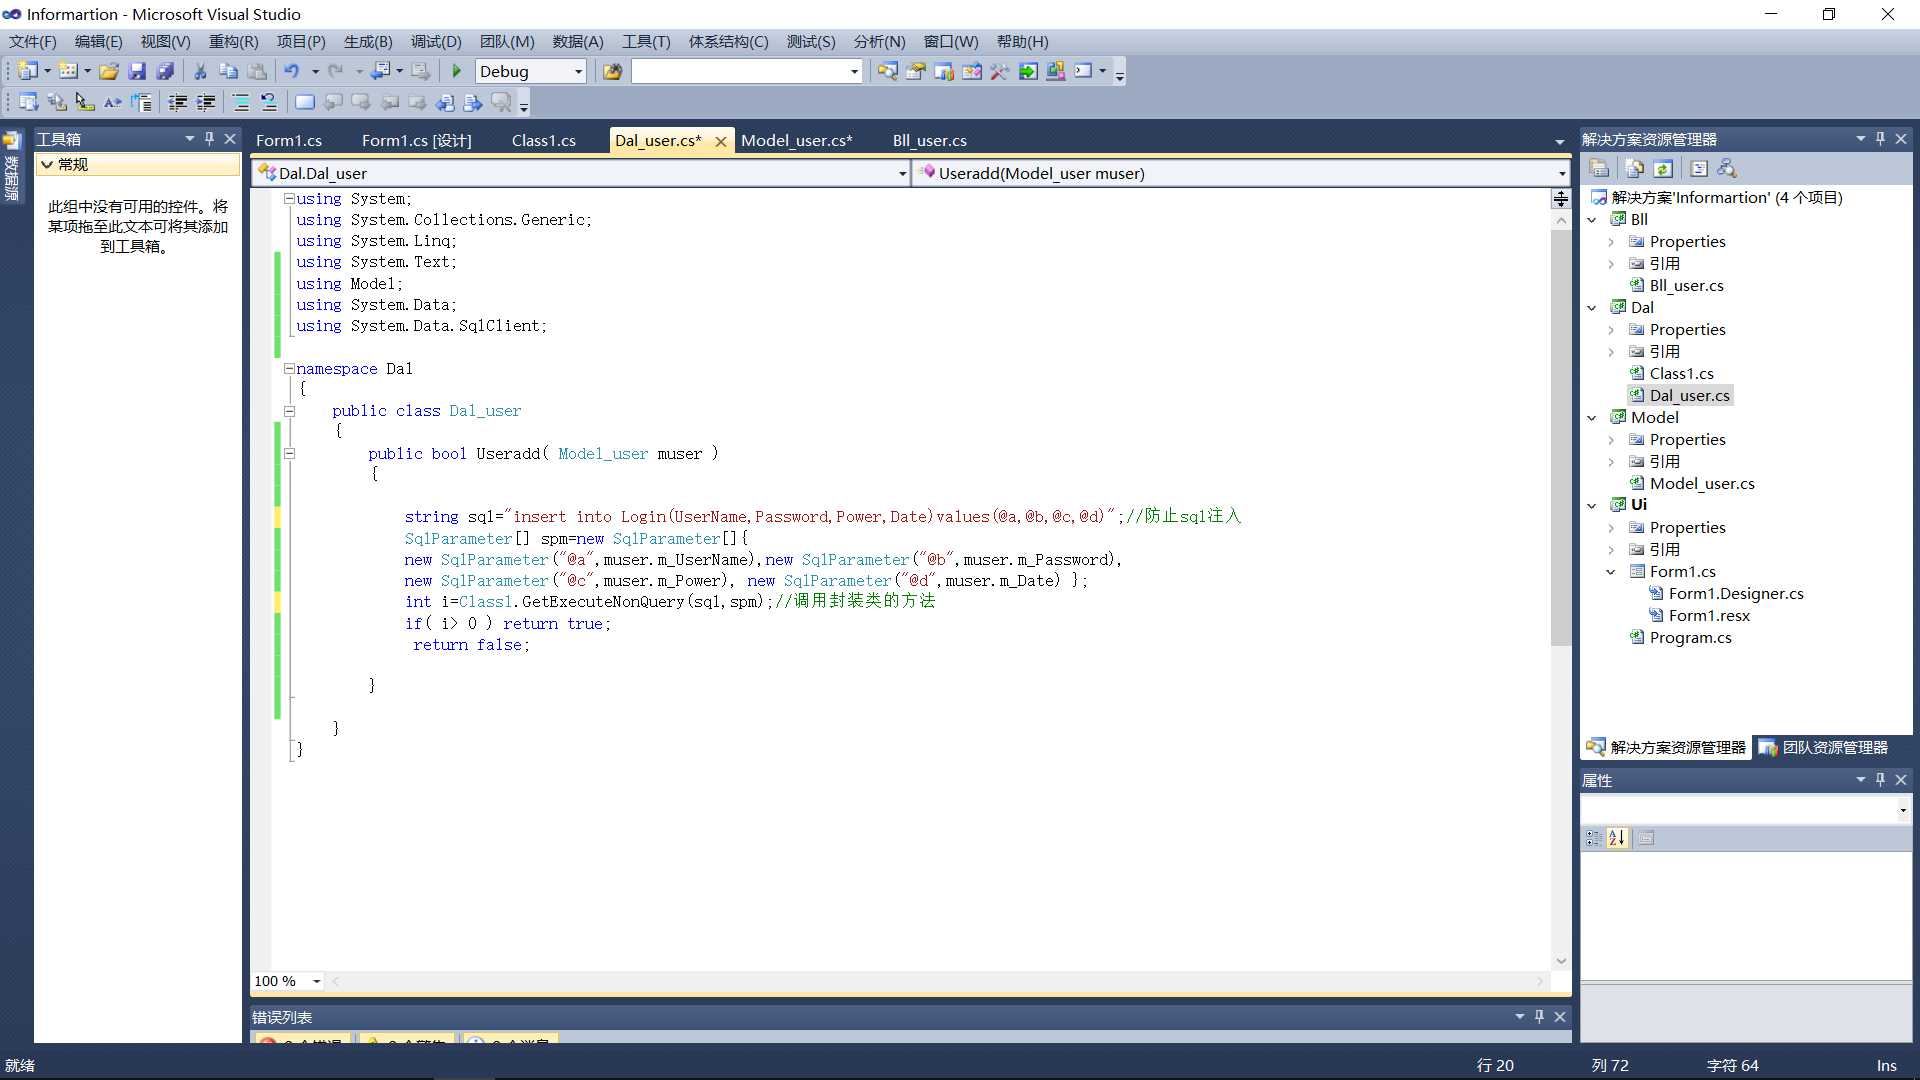The image size is (1920, 1080).
Task: Collapse the Model project node
Action: coord(1592,418)
